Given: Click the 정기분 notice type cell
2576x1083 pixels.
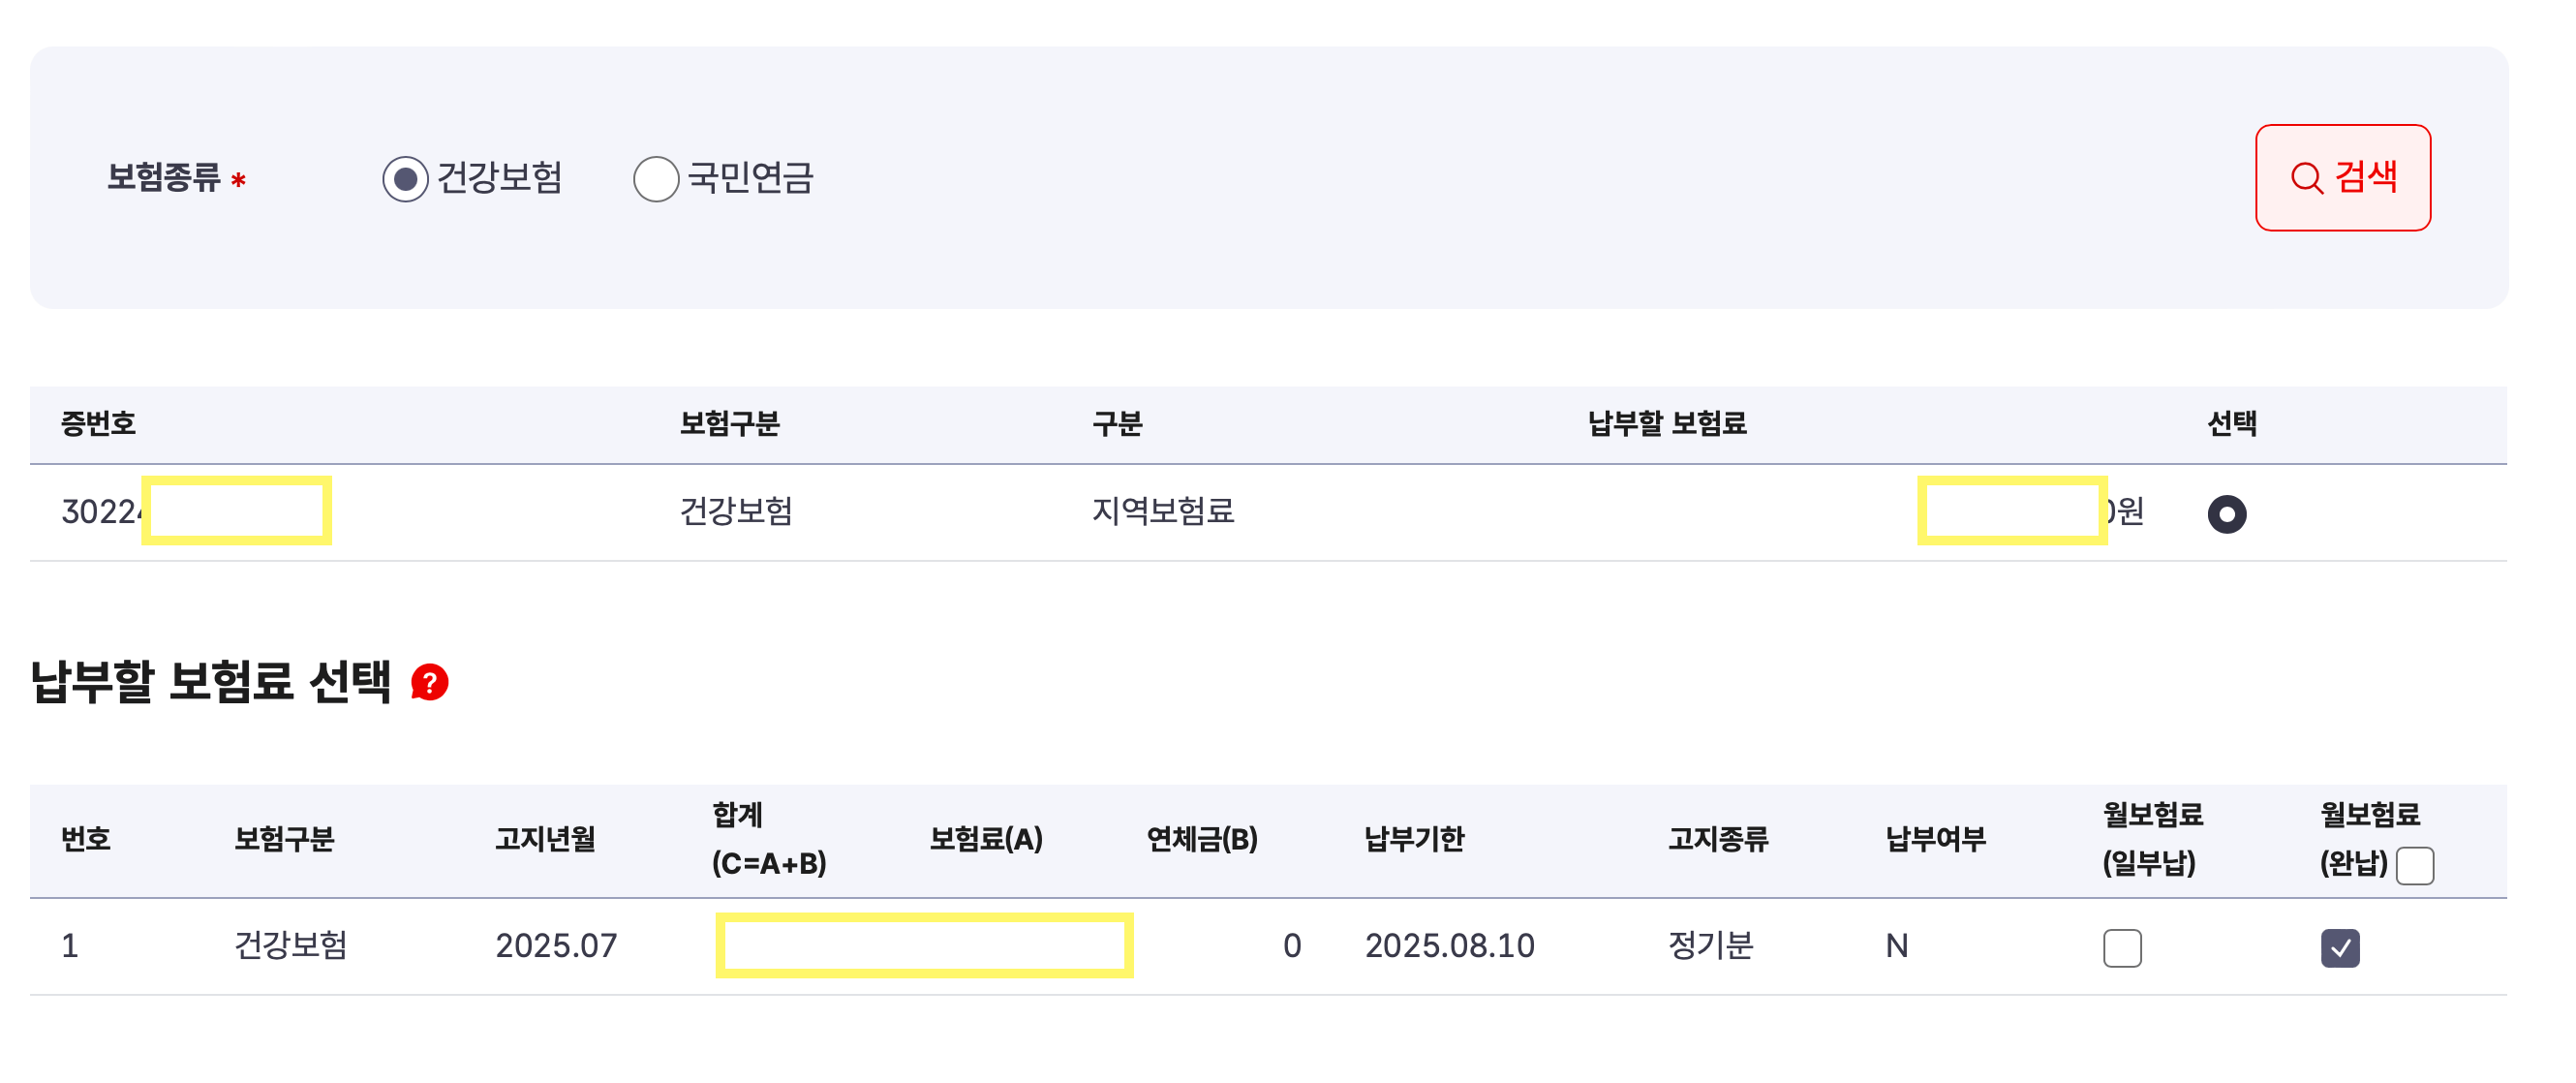Looking at the screenshot, I should [1713, 947].
